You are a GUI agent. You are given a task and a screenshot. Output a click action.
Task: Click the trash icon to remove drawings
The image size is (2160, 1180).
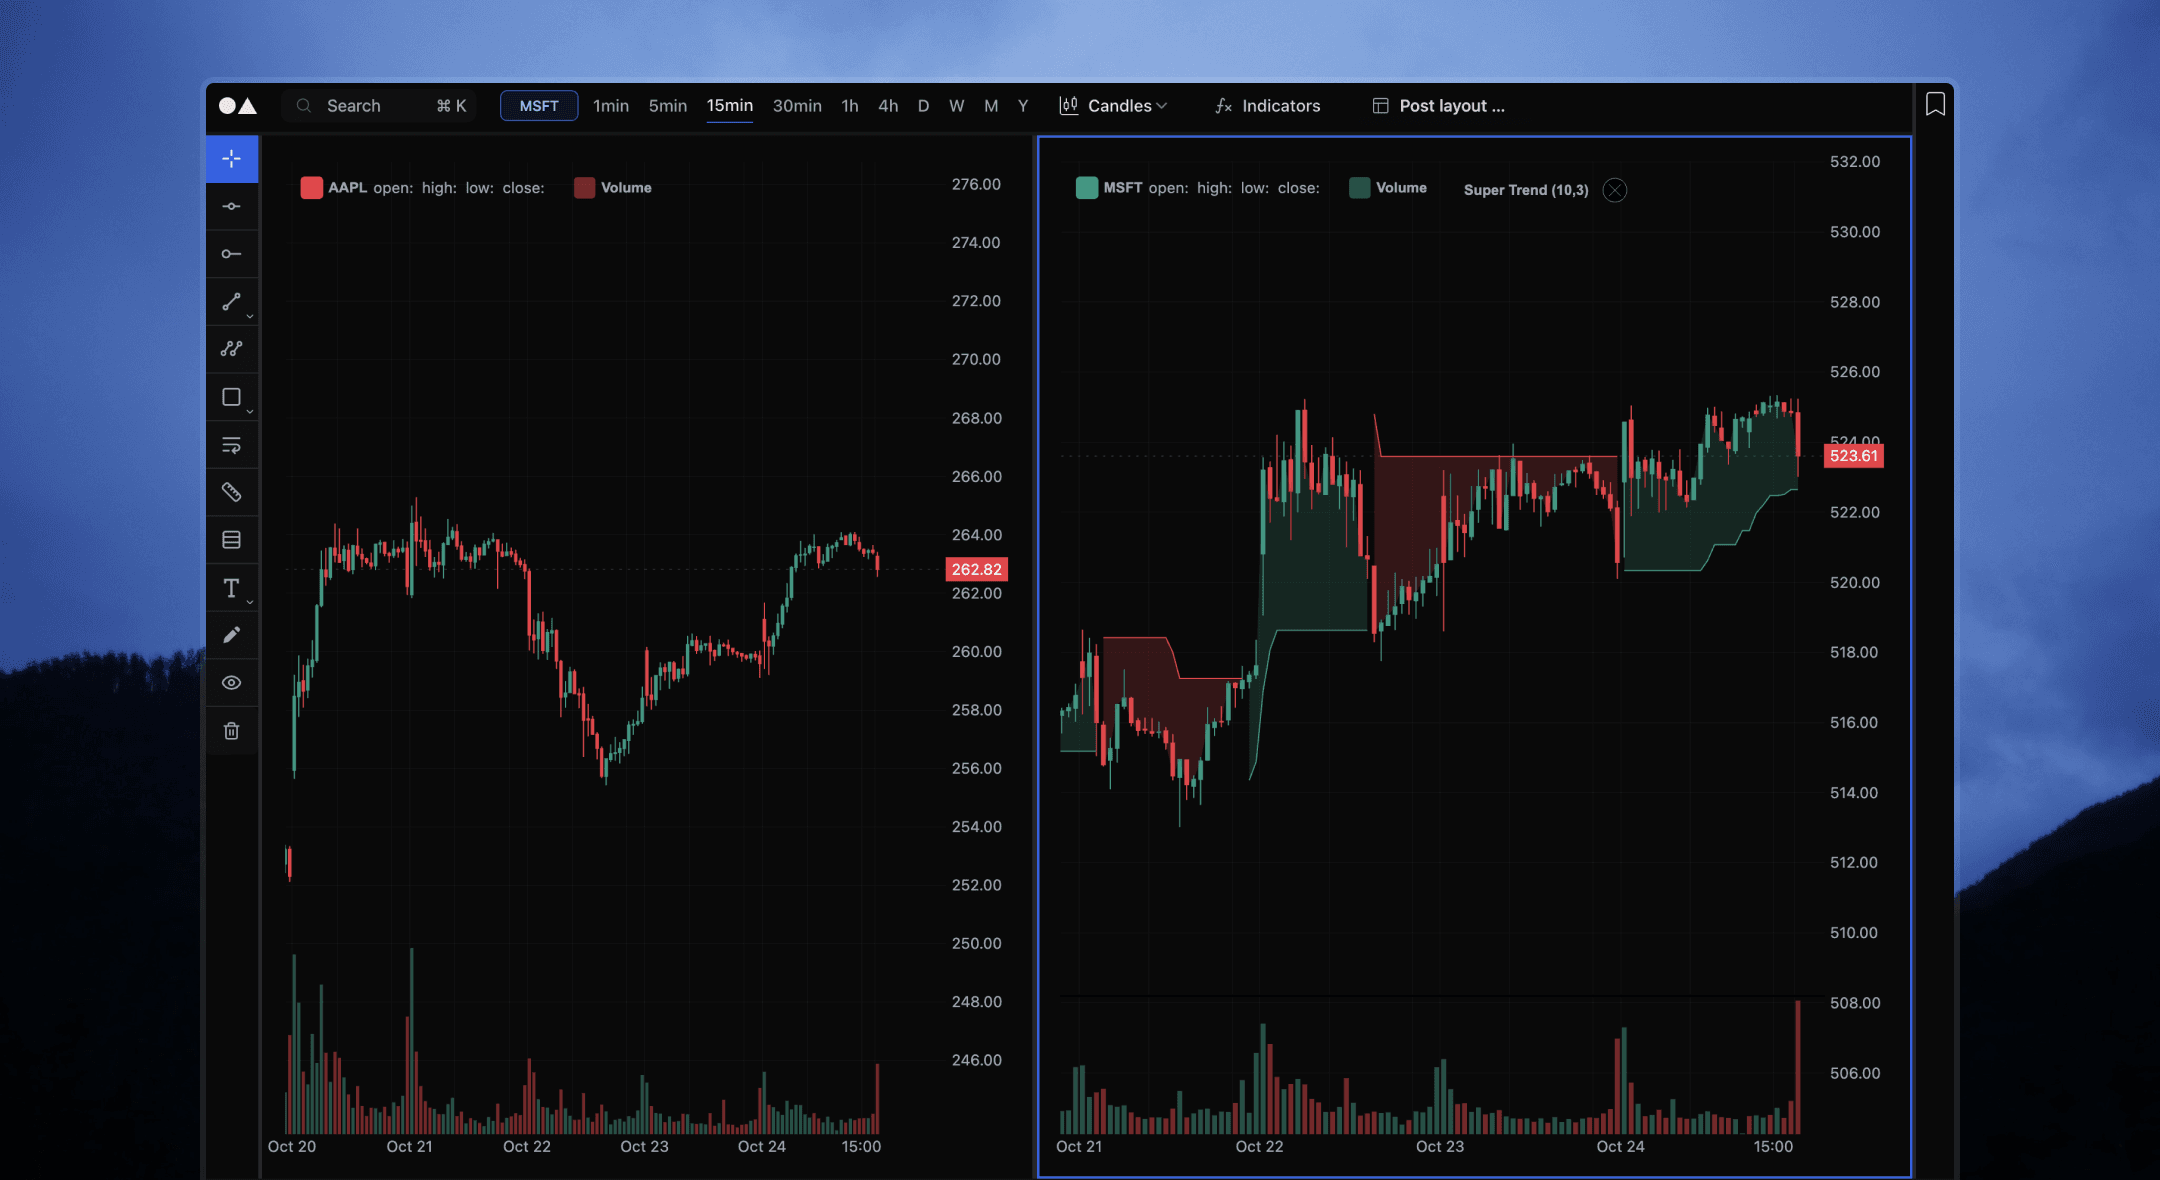tap(232, 730)
